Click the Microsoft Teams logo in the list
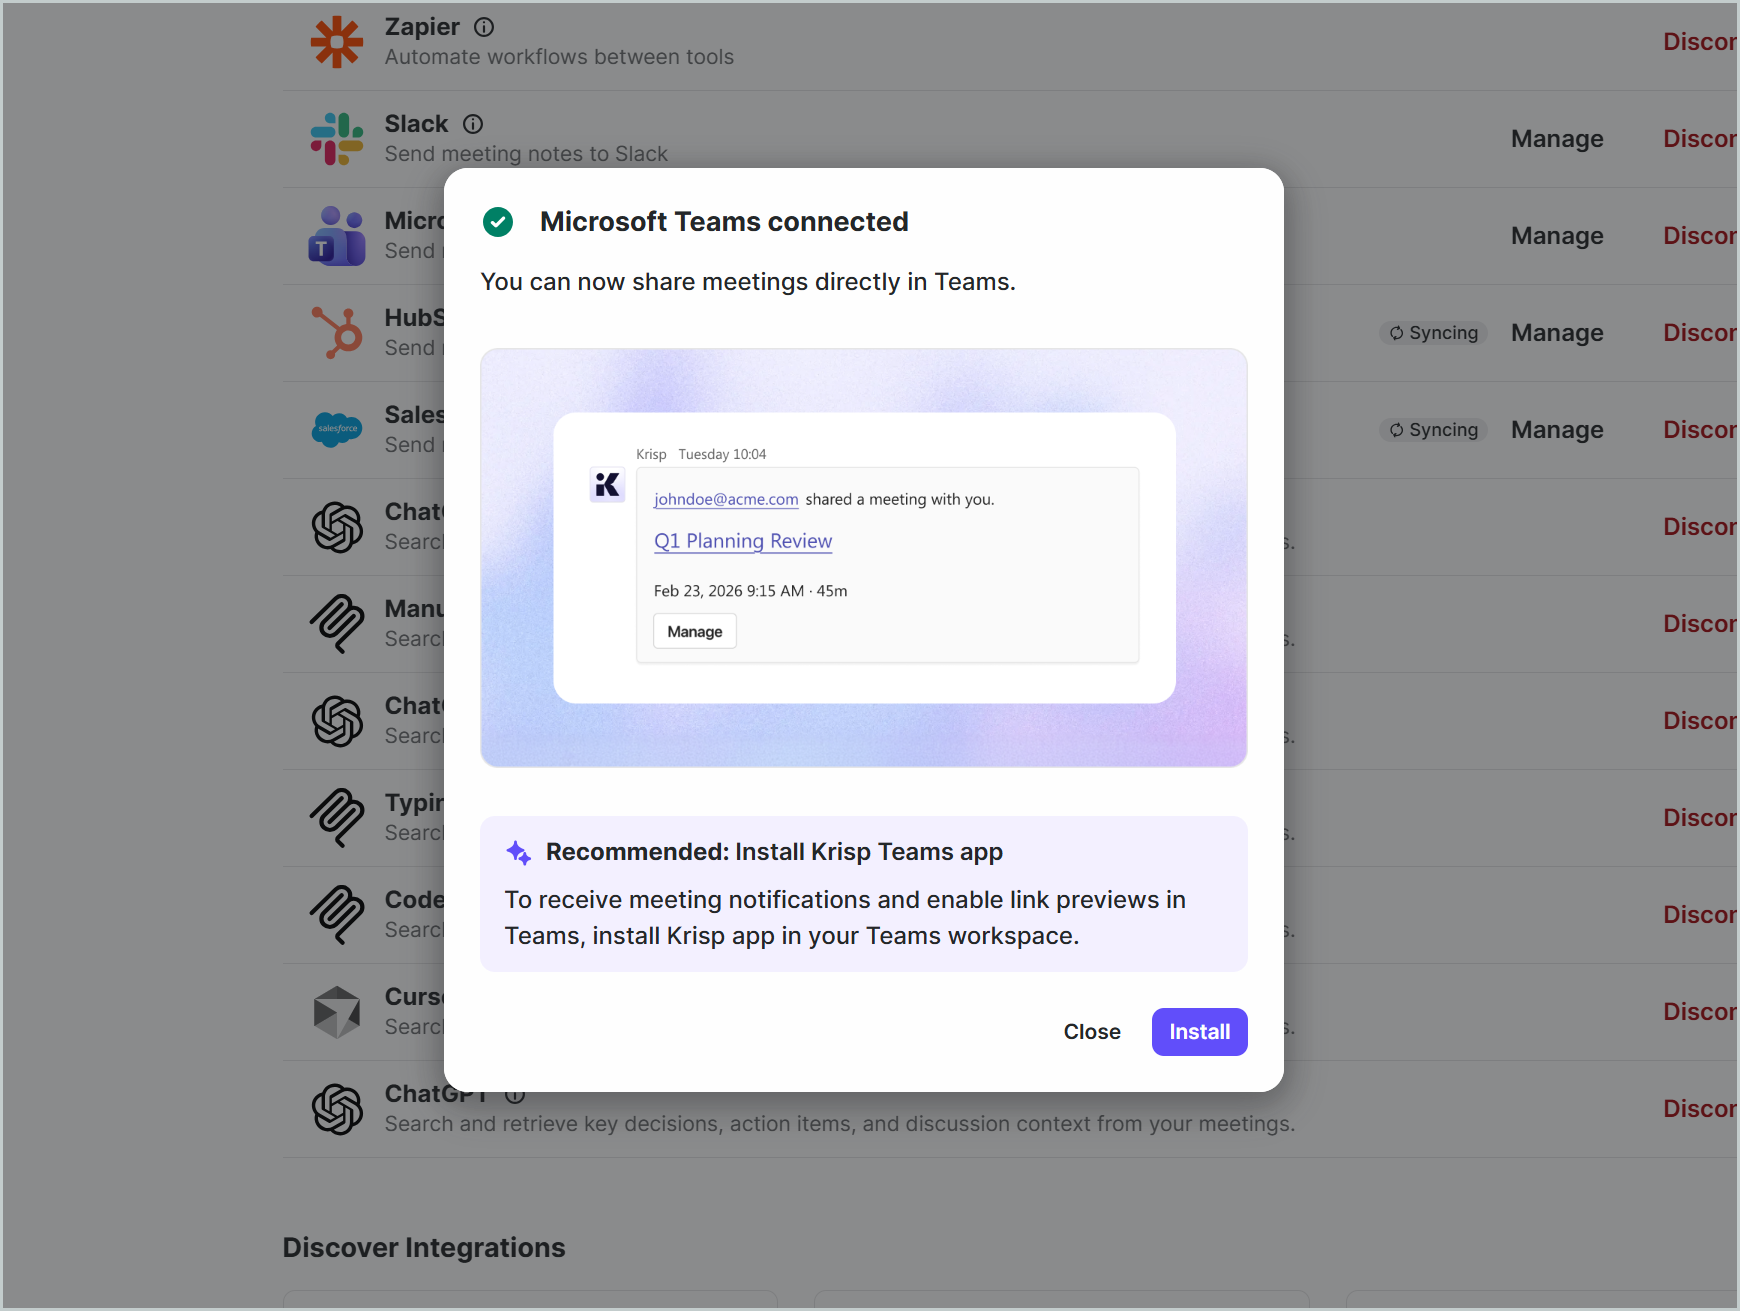This screenshot has width=1740, height=1311. (x=336, y=236)
